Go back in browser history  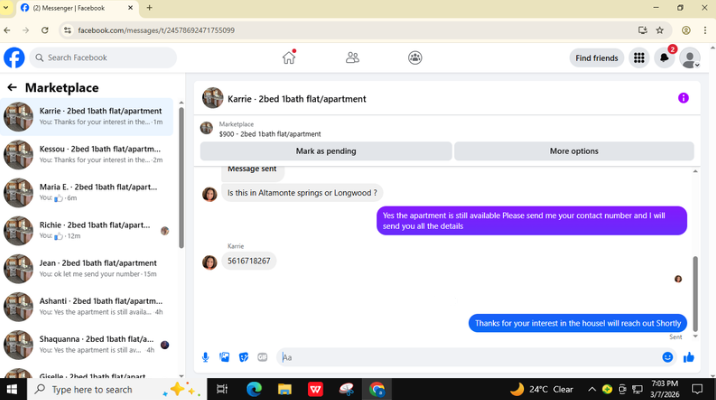point(7,30)
